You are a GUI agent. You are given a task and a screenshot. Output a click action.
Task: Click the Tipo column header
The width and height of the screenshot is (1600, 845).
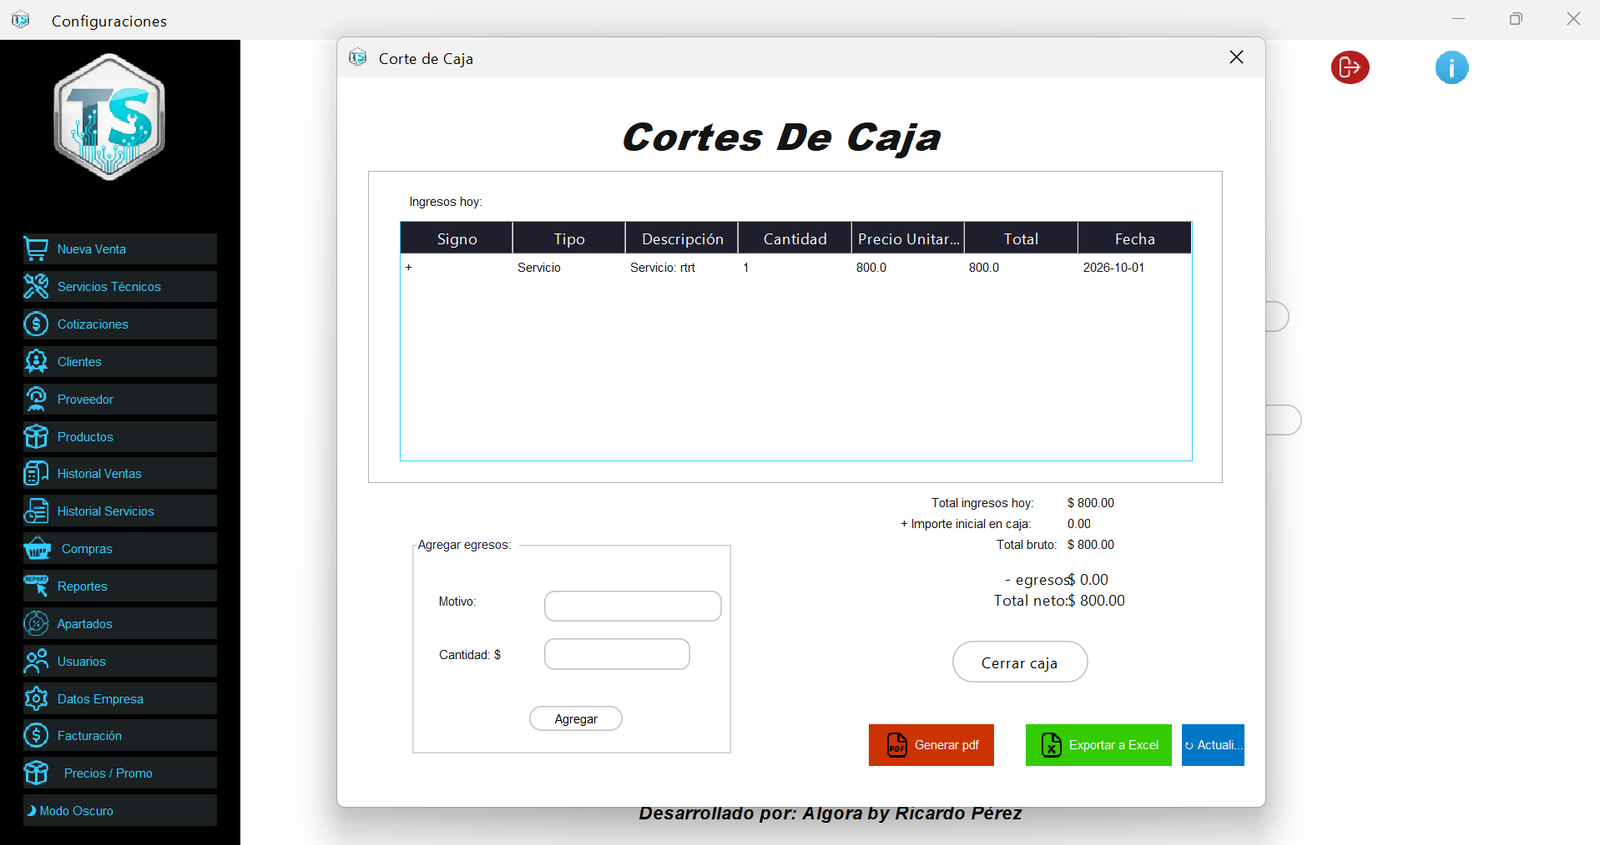[569, 239]
